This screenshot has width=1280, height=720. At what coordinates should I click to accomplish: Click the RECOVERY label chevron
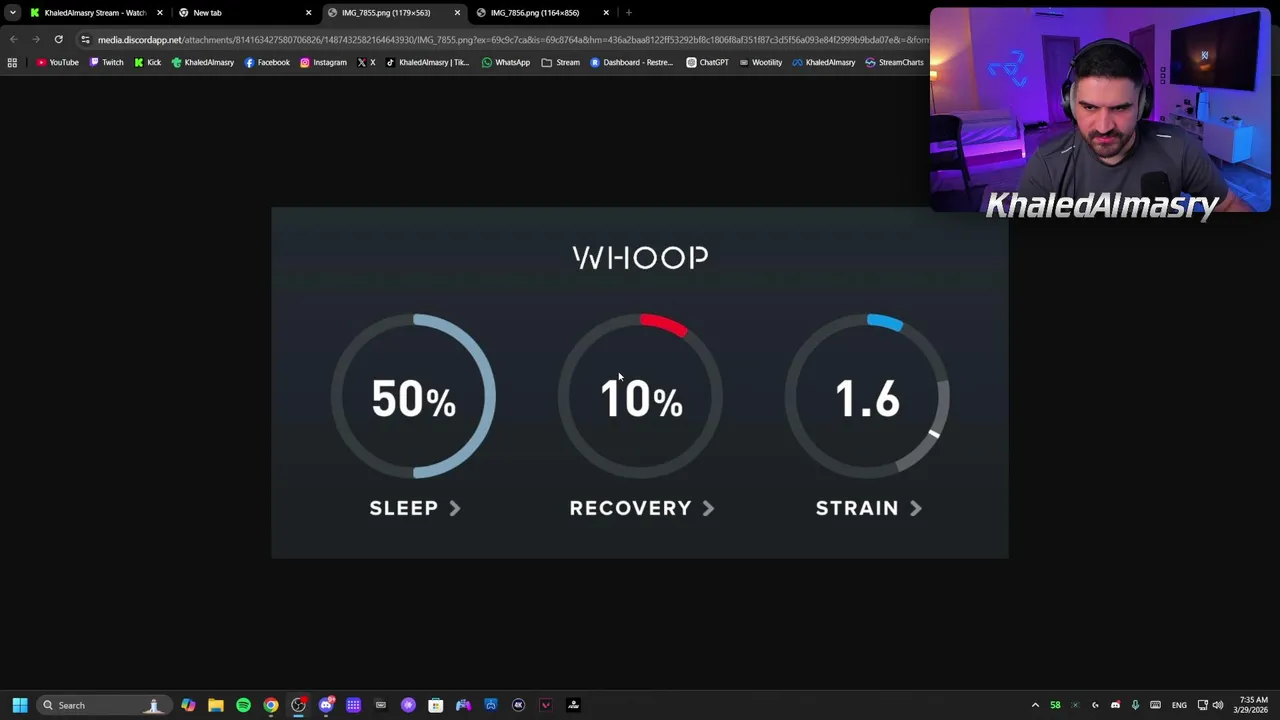tap(708, 508)
